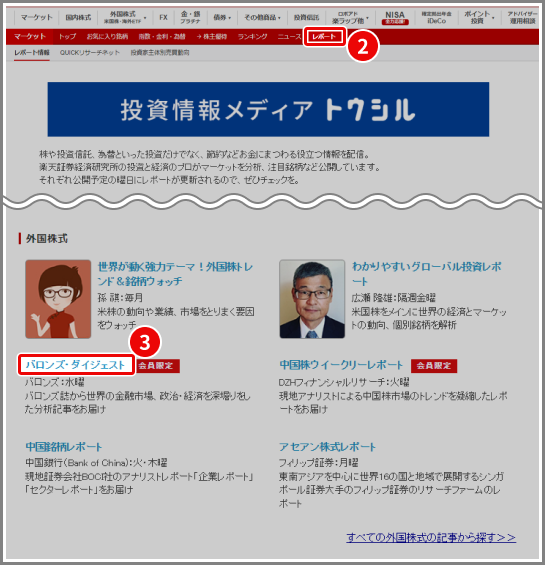Click the illustrated woman analyst thumbnail
Screen dimensions: 545x565
click(58, 299)
